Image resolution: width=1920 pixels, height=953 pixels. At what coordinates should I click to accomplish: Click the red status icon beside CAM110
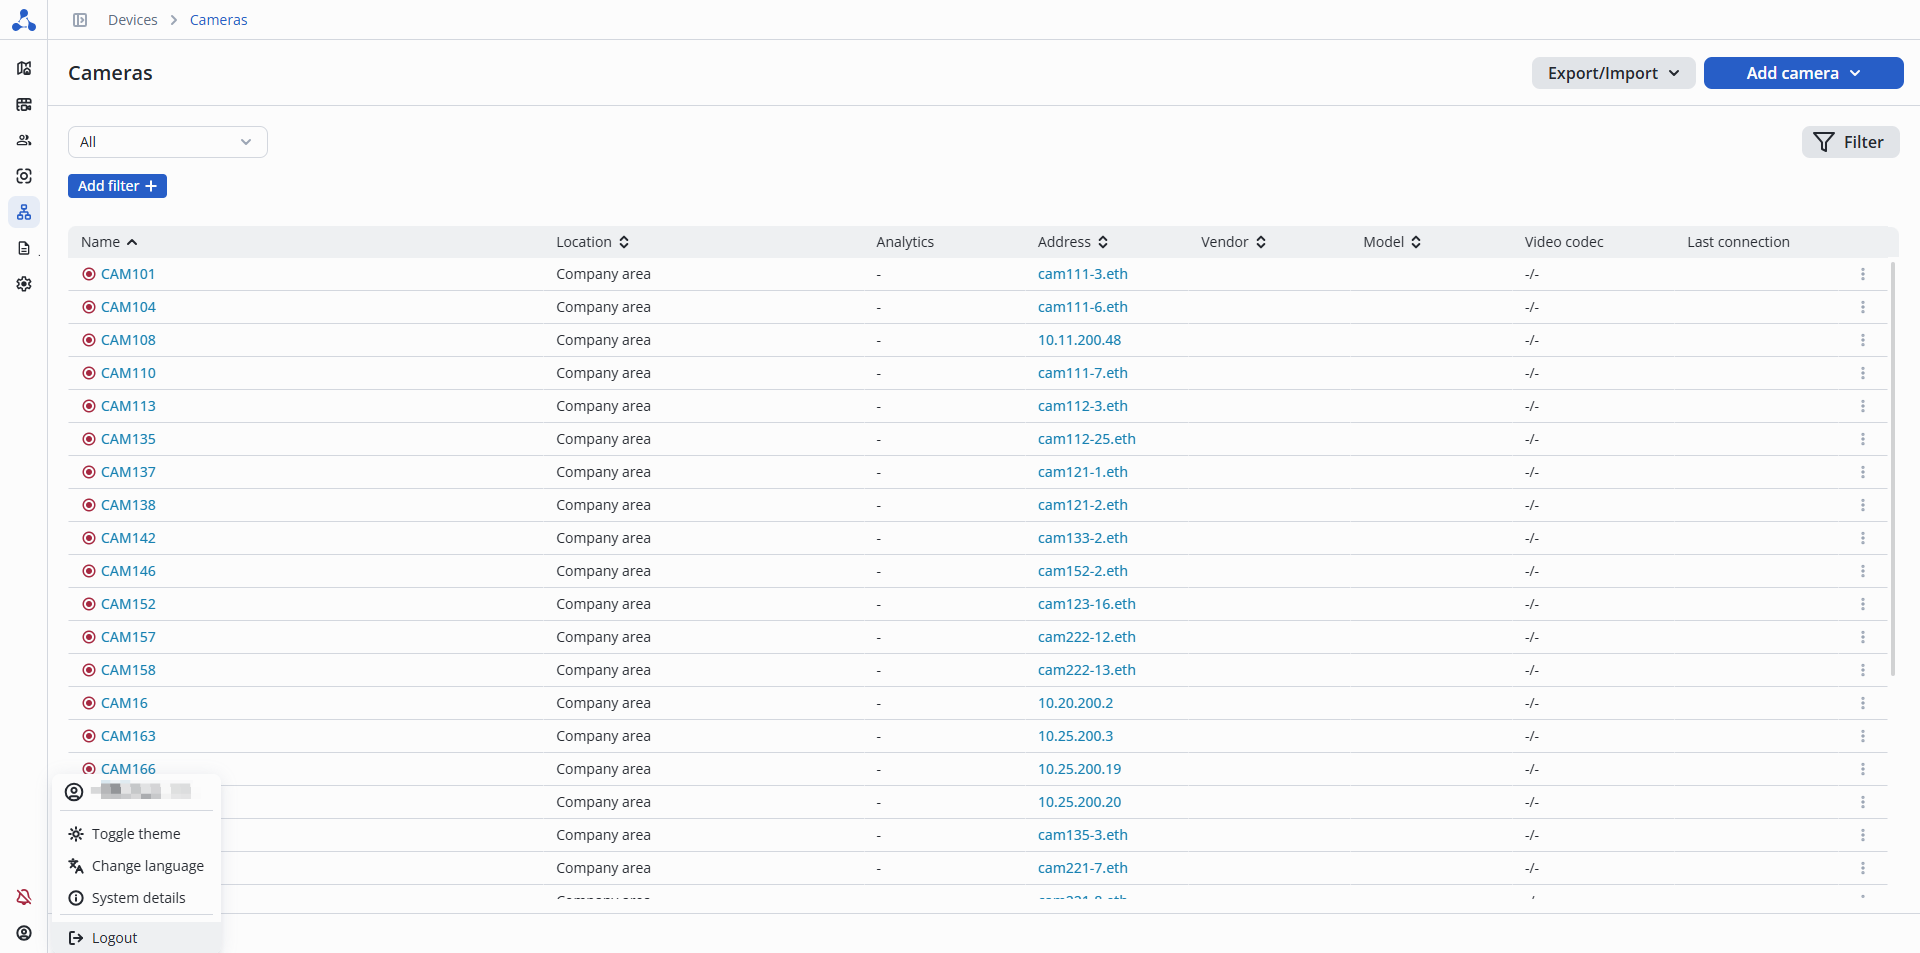coord(89,373)
